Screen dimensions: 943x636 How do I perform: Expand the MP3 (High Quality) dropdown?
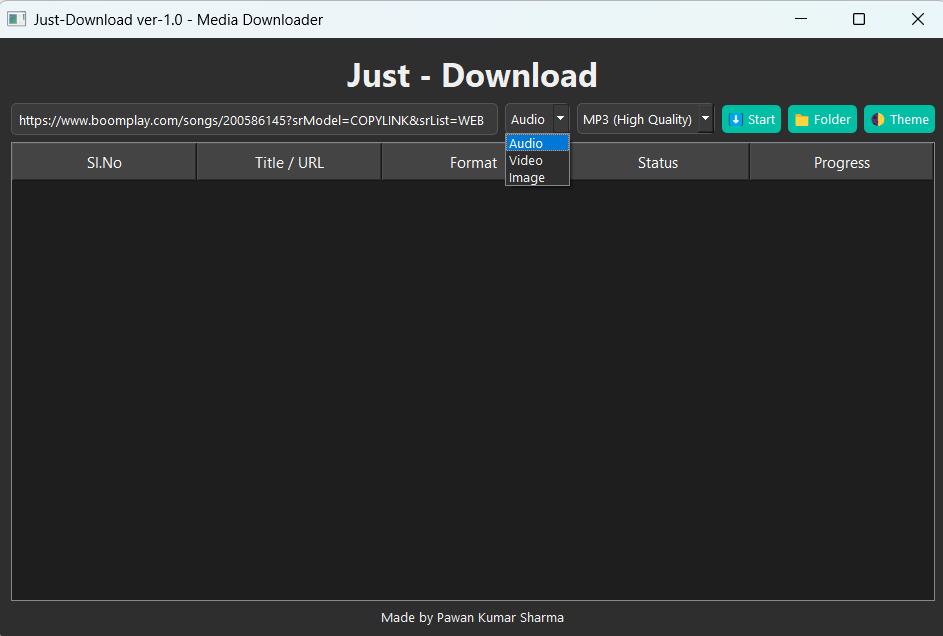click(705, 119)
